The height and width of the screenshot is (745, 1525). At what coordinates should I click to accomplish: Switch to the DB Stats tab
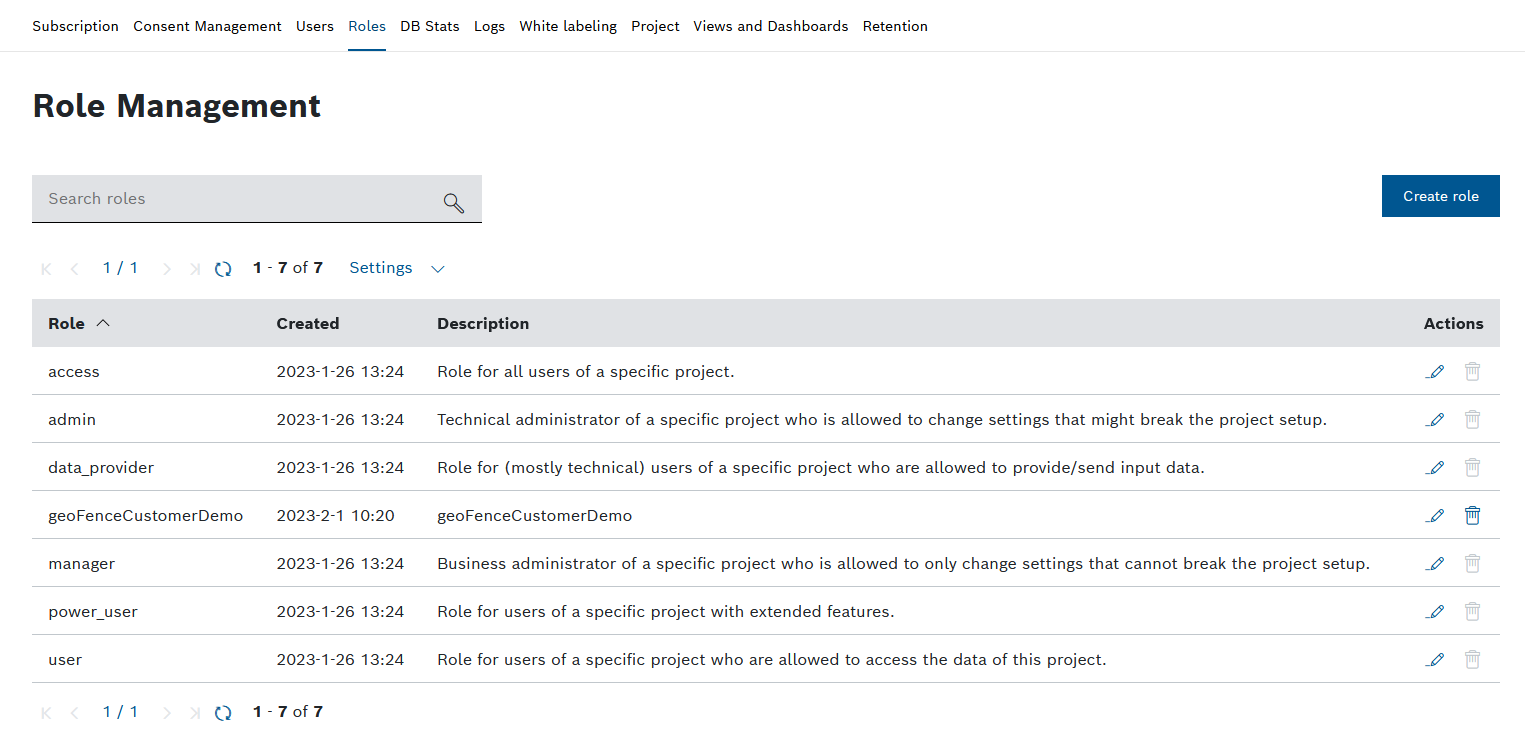[430, 26]
